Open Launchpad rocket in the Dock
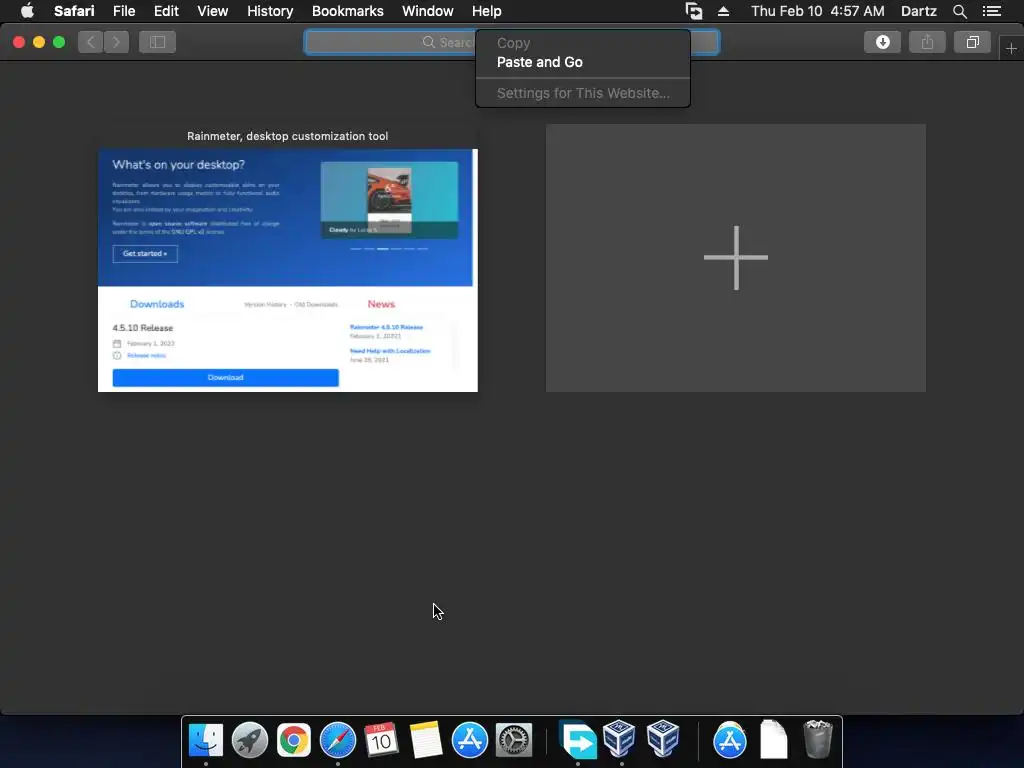This screenshot has width=1024, height=768. click(249, 741)
